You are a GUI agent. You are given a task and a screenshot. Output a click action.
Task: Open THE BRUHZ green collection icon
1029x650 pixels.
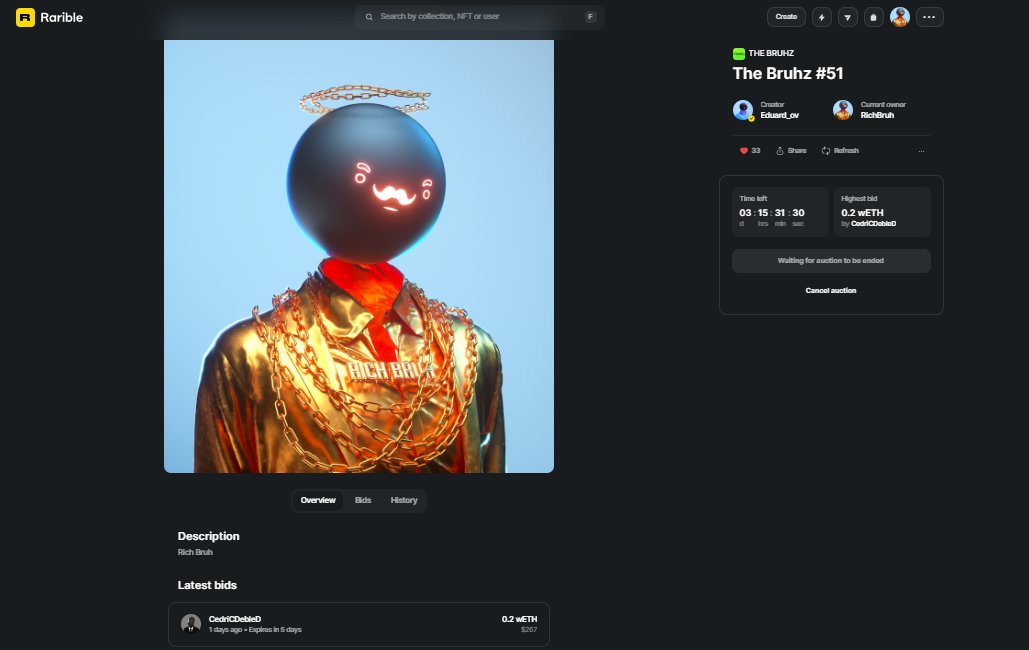point(738,53)
